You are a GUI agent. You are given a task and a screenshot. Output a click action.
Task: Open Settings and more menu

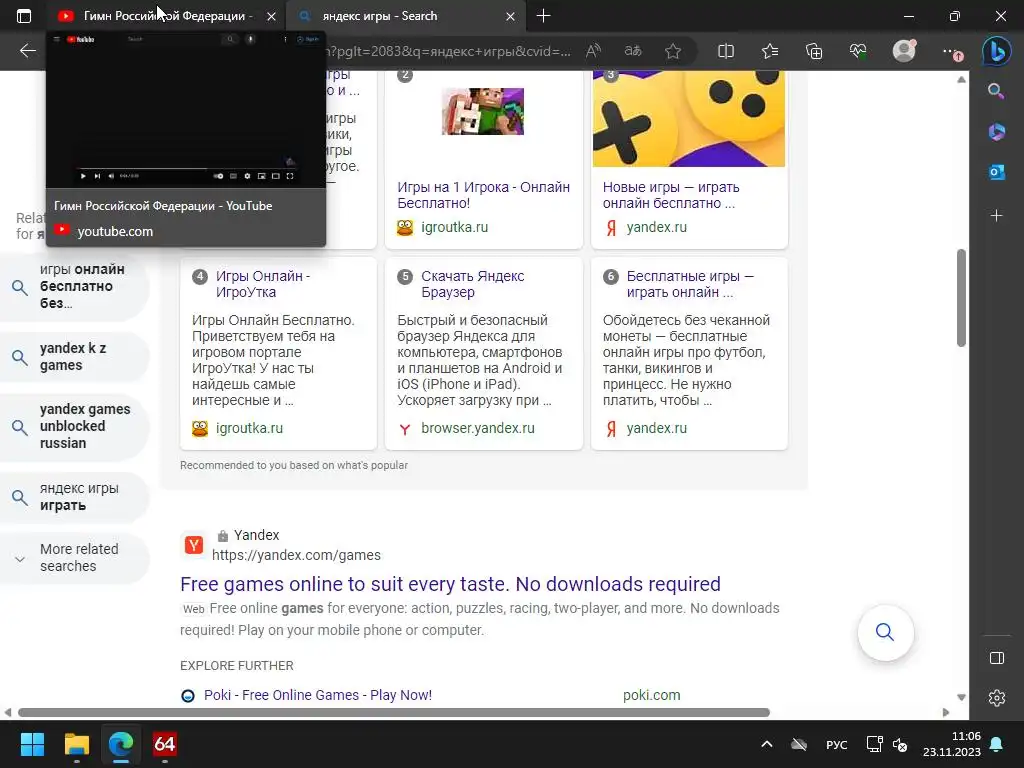[x=952, y=52]
